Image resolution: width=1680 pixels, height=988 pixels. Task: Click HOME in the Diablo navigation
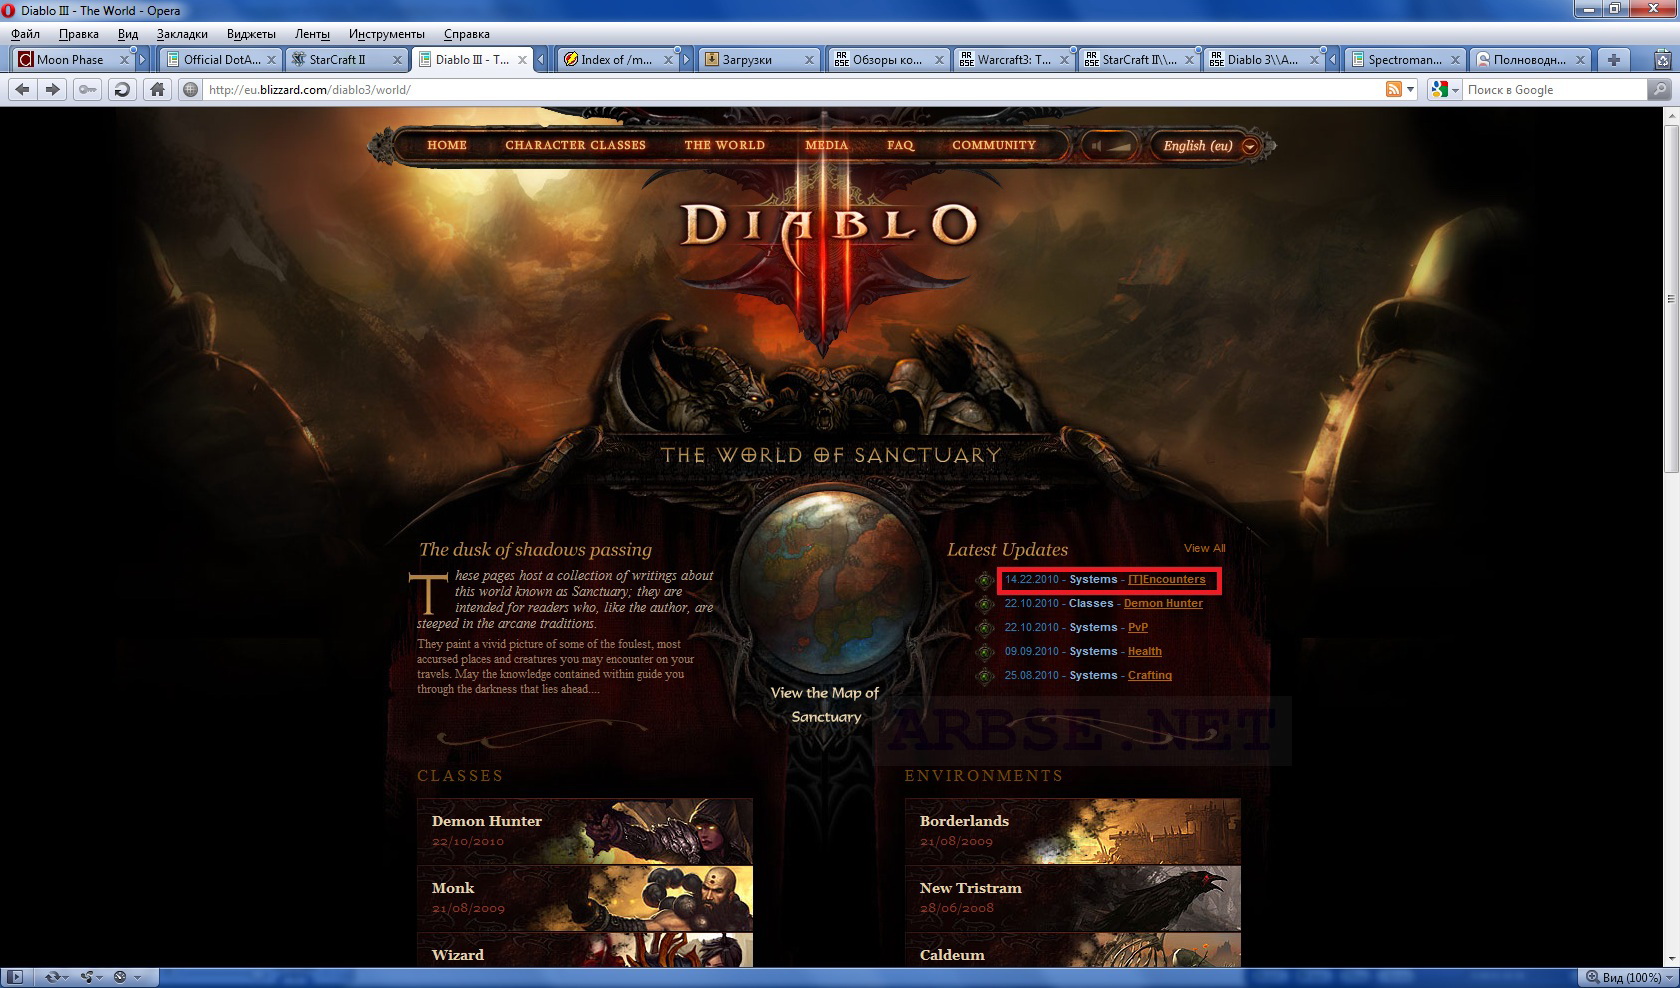[x=447, y=145]
